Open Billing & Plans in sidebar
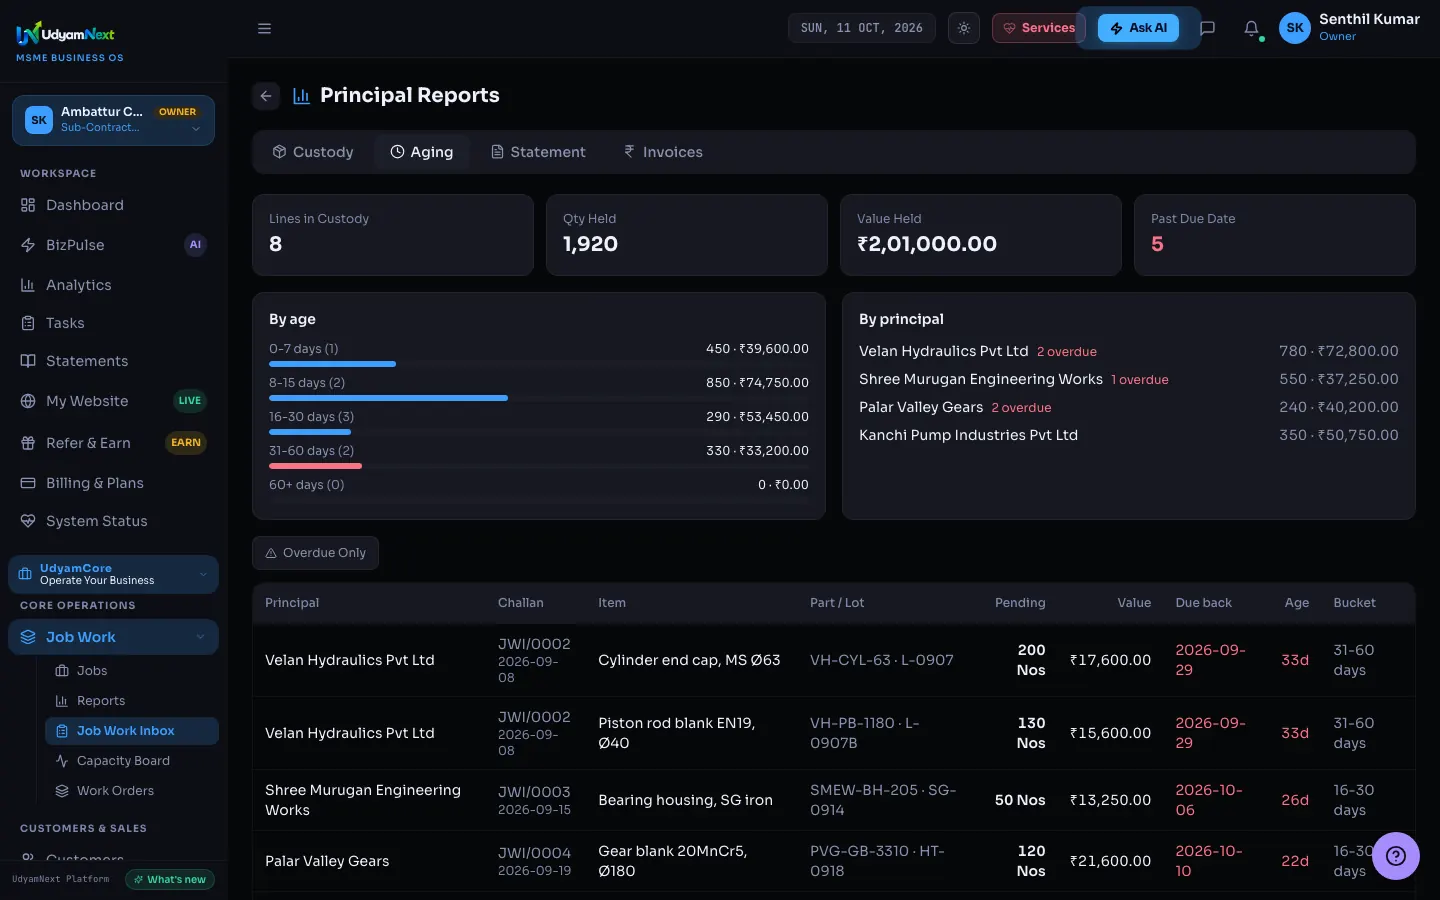The width and height of the screenshot is (1440, 900). [113, 483]
